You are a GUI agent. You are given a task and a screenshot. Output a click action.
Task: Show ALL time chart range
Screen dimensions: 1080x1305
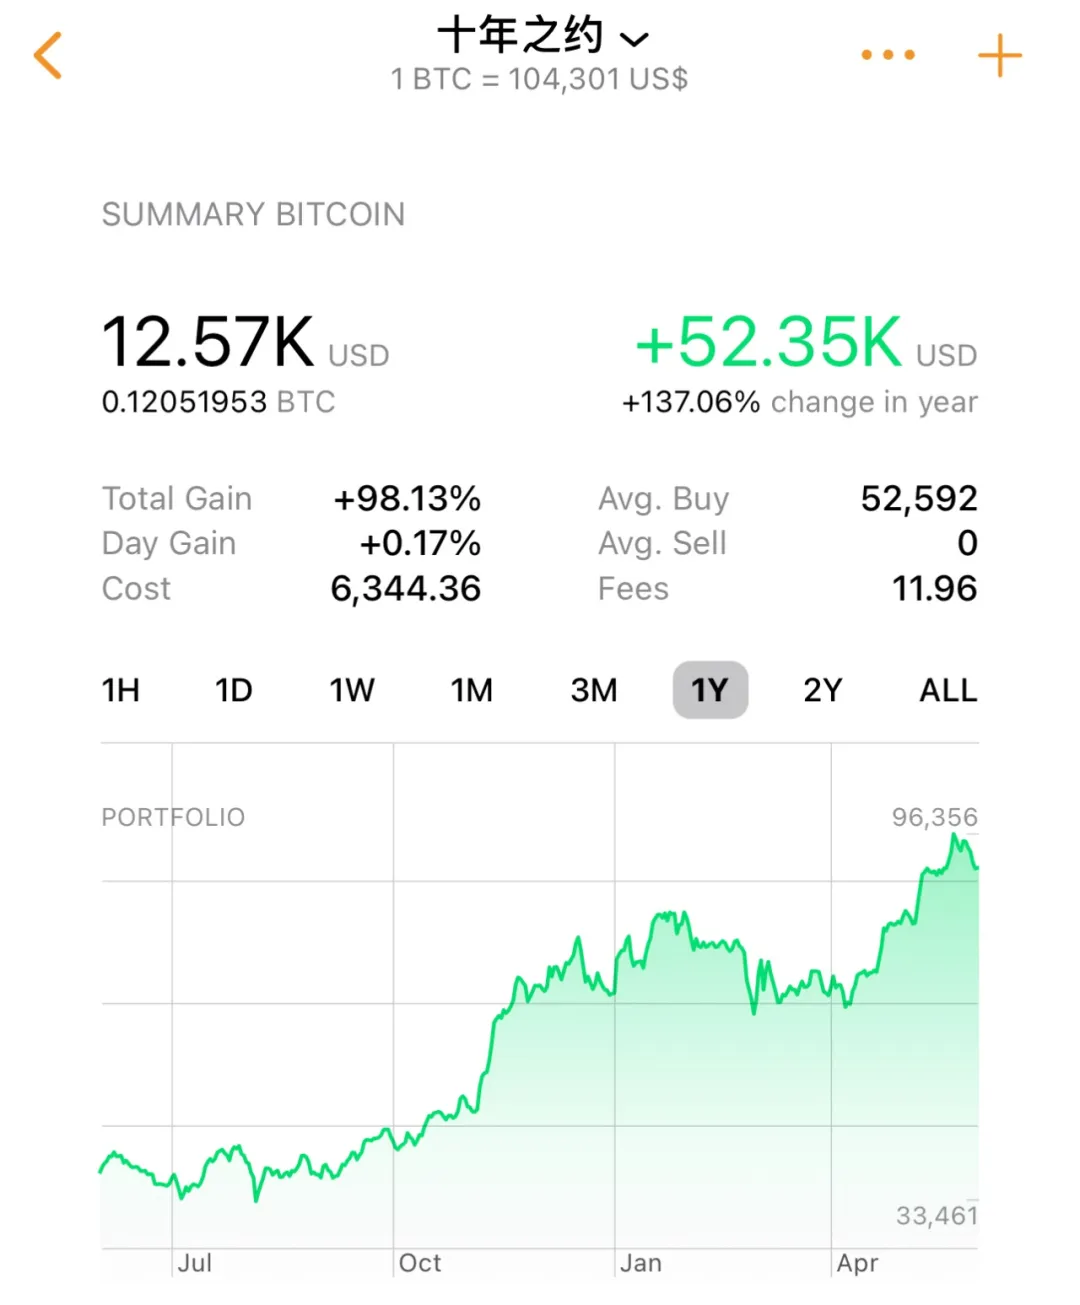coord(947,690)
